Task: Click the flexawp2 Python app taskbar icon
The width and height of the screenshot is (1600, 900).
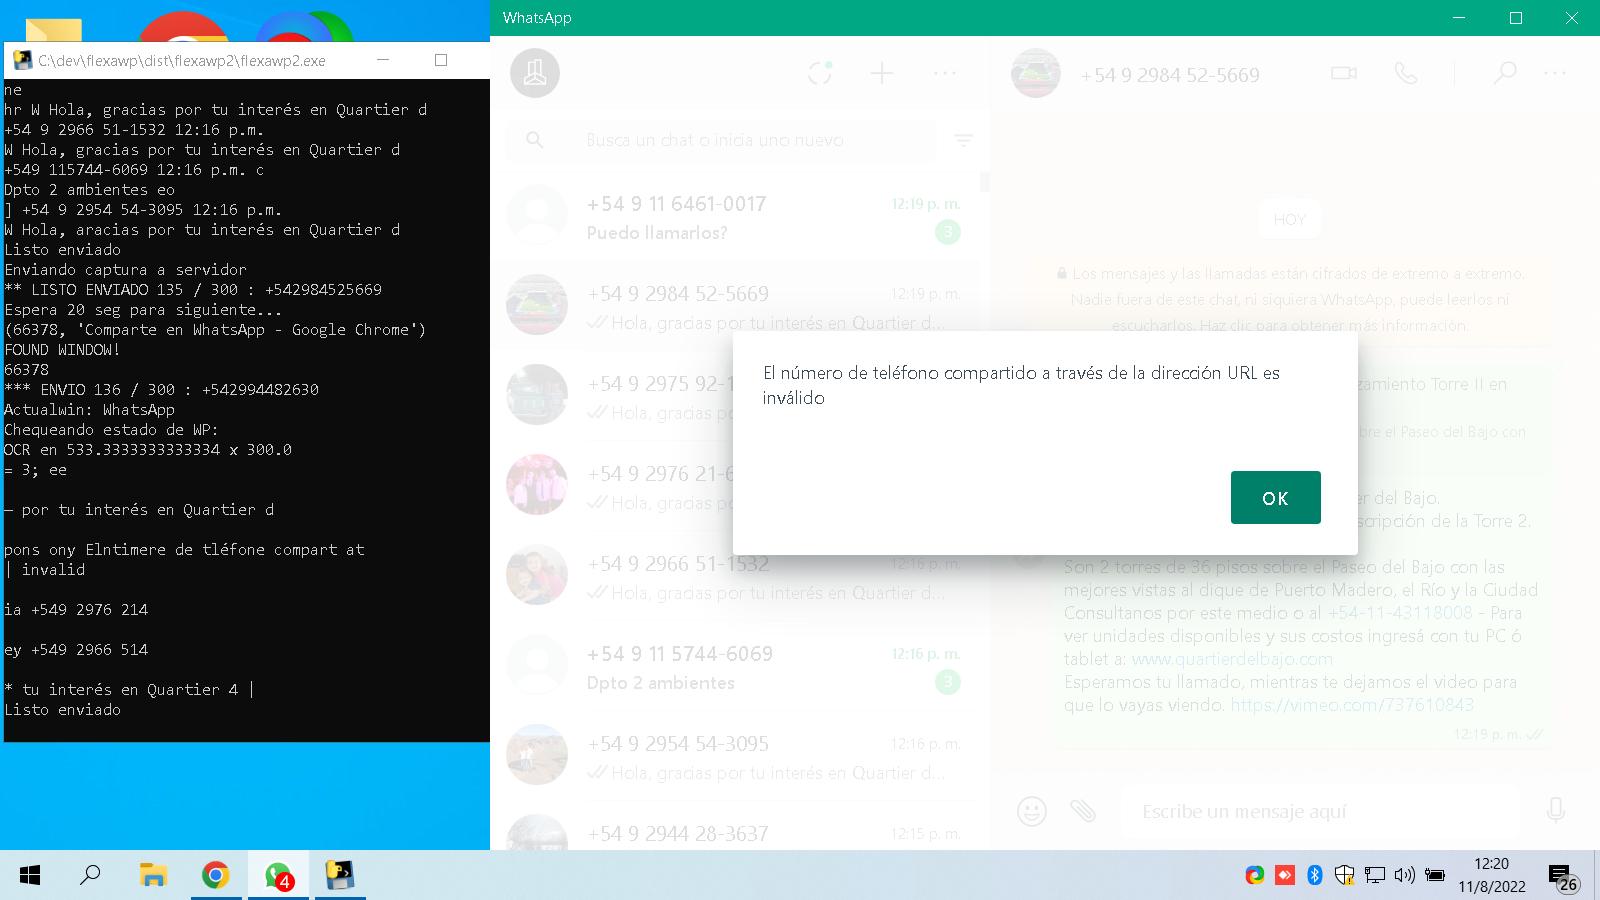Action: 340,875
